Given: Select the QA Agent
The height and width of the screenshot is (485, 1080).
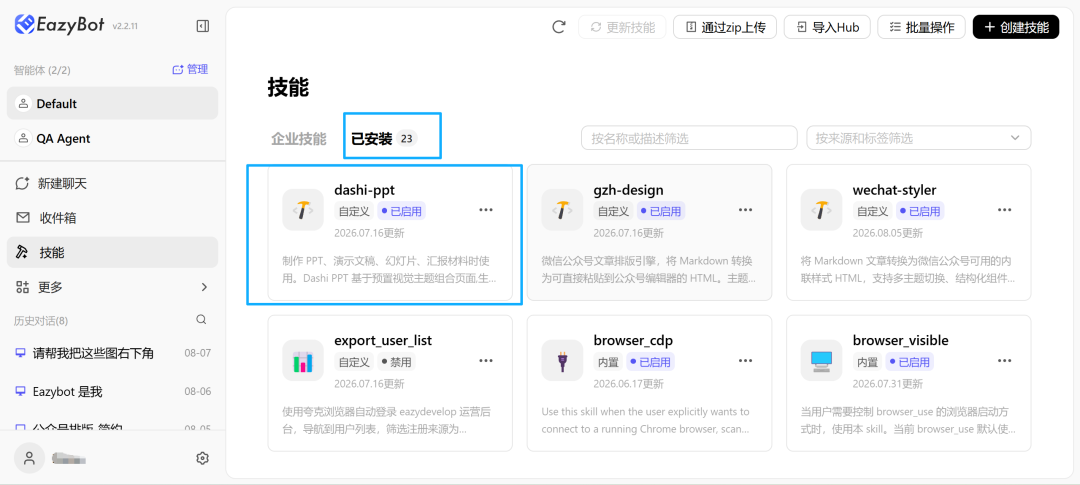Looking at the screenshot, I should [x=112, y=138].
